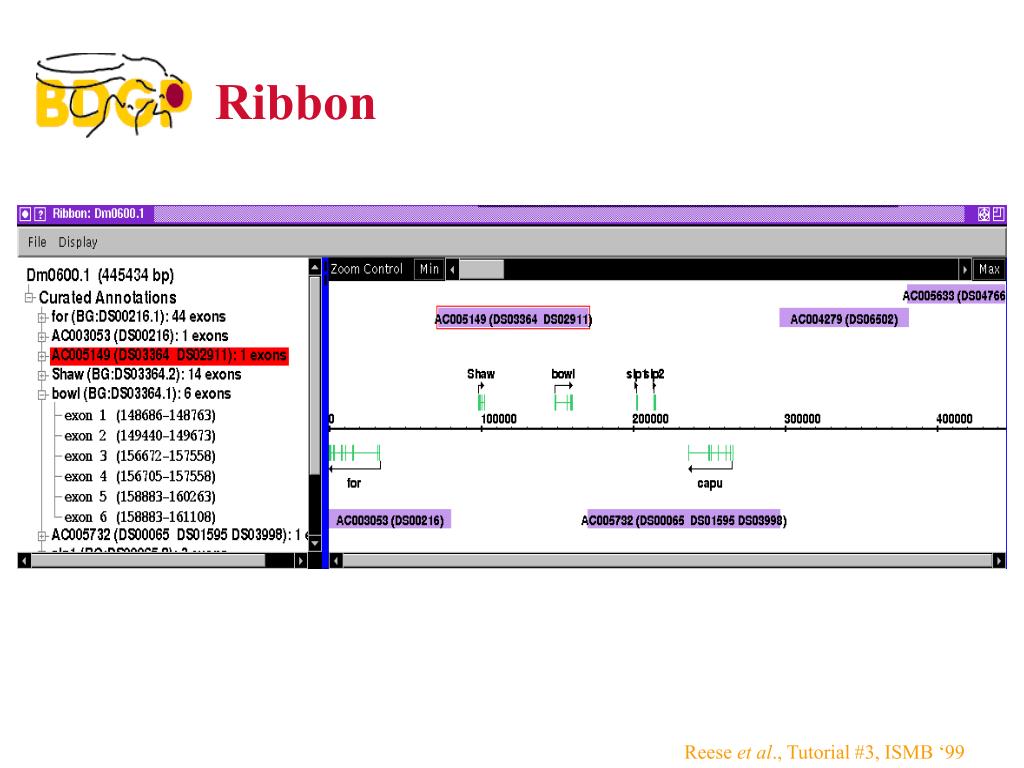The image size is (1024, 768).
Task: Click the tree panel scroll up arrow
Action: pos(315,266)
